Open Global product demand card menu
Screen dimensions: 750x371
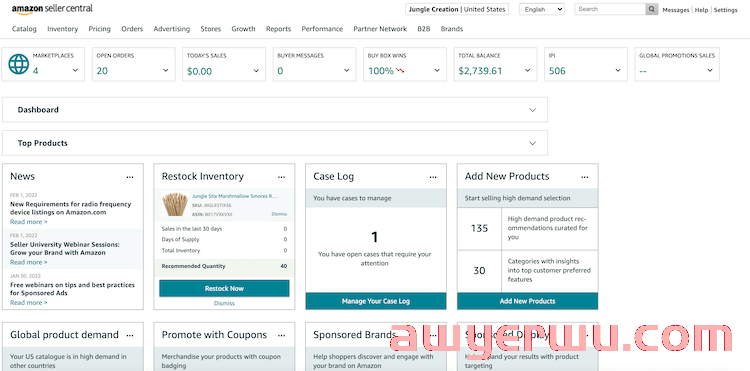[130, 335]
